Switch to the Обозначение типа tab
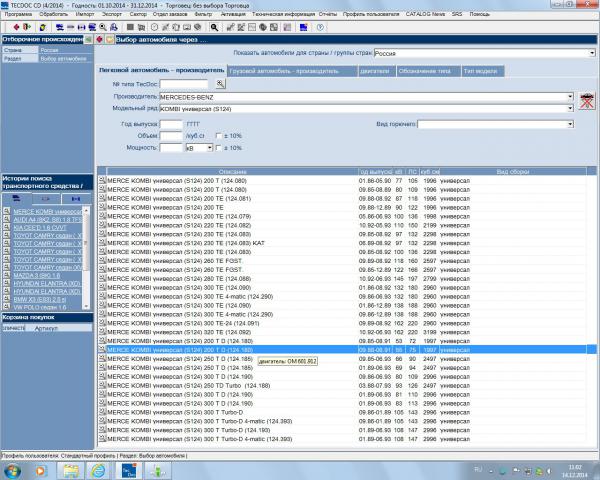600x480 pixels. tap(428, 71)
